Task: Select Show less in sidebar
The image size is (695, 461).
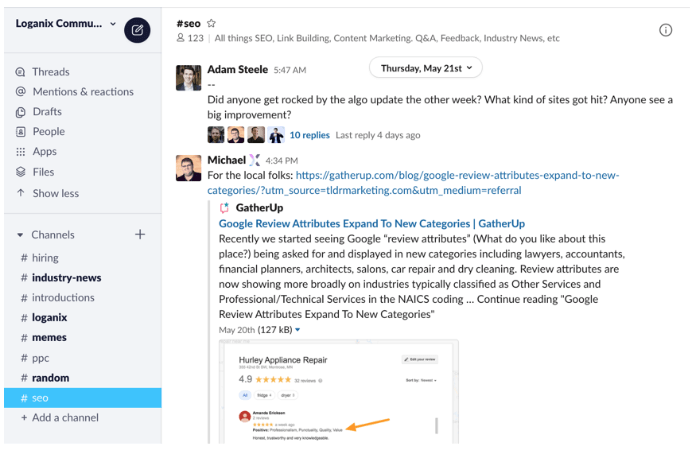Action: pyautogui.click(x=55, y=193)
